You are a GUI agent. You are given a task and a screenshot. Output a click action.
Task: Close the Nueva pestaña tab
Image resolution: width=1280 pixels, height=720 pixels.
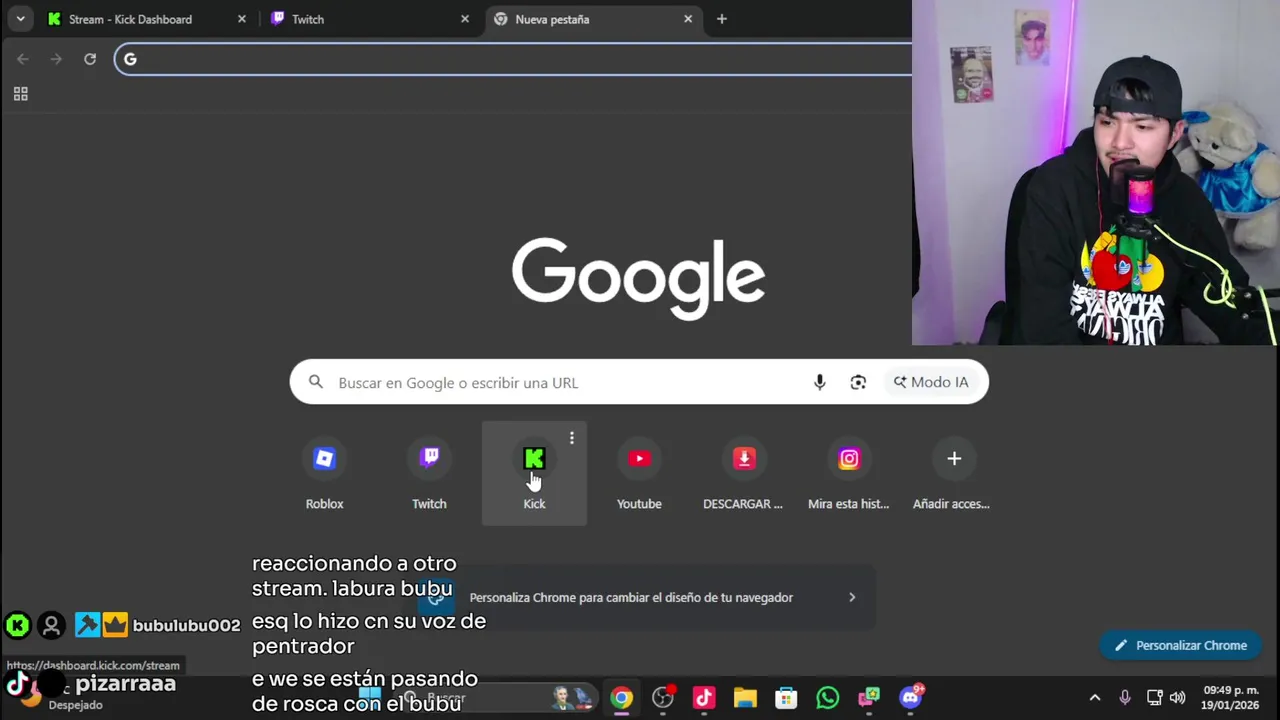(x=688, y=19)
